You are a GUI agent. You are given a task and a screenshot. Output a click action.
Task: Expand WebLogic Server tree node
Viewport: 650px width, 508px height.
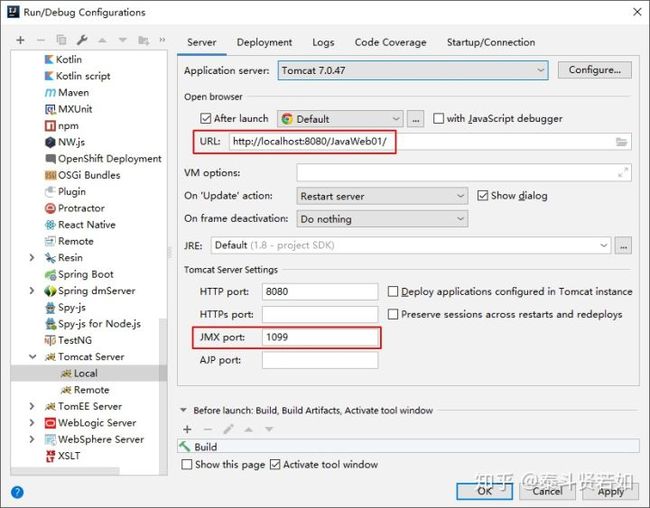32,423
